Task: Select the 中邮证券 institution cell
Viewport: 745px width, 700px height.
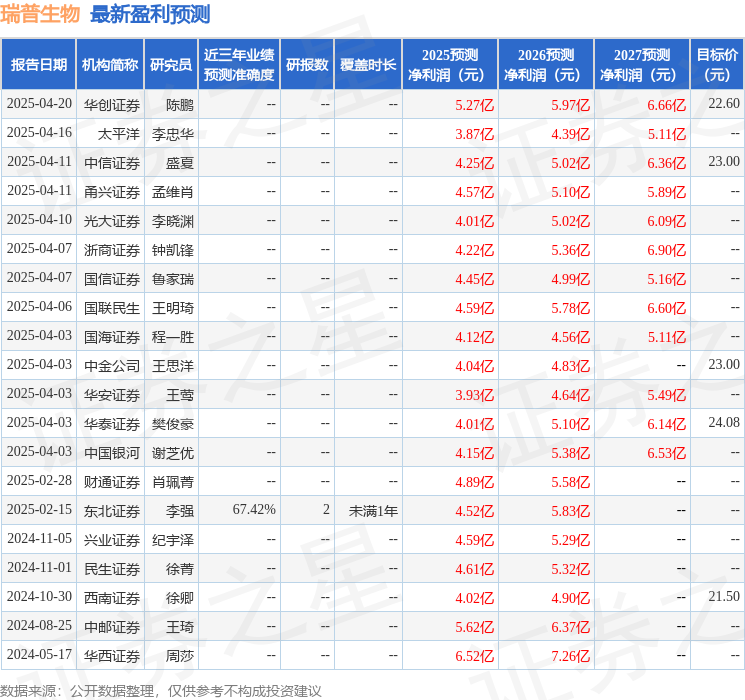Action: point(112,626)
